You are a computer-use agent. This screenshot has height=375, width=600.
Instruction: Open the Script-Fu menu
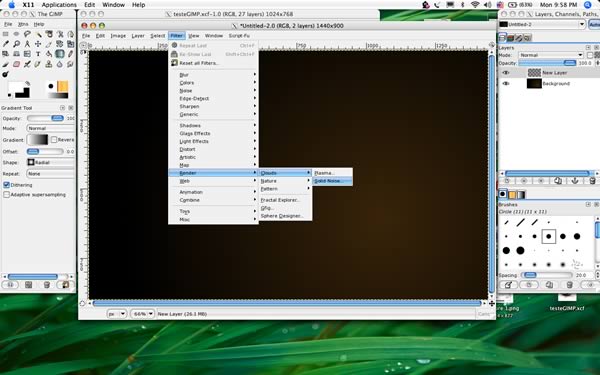pyautogui.click(x=239, y=36)
